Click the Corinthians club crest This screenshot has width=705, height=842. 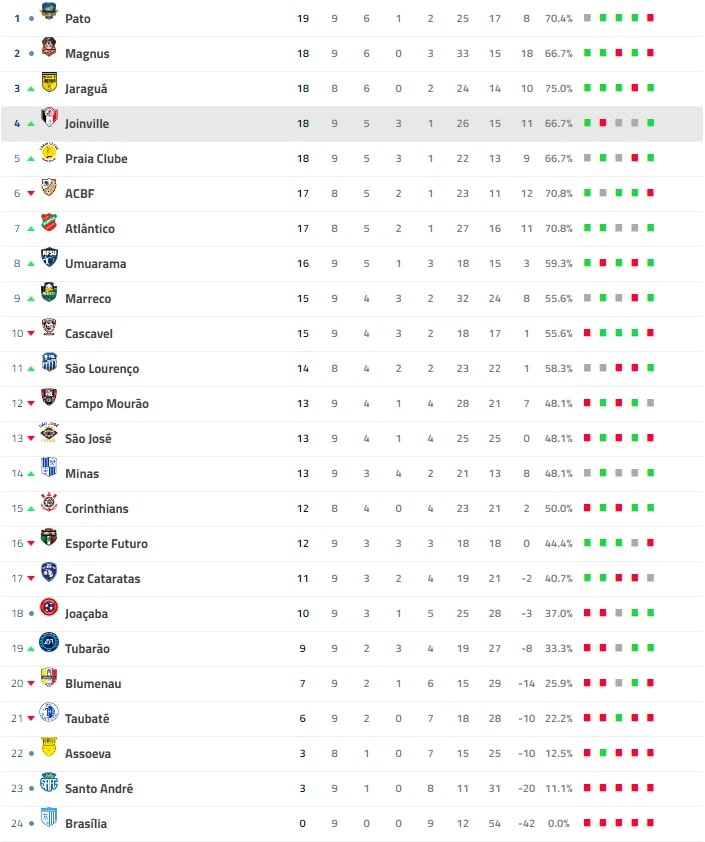[49, 503]
